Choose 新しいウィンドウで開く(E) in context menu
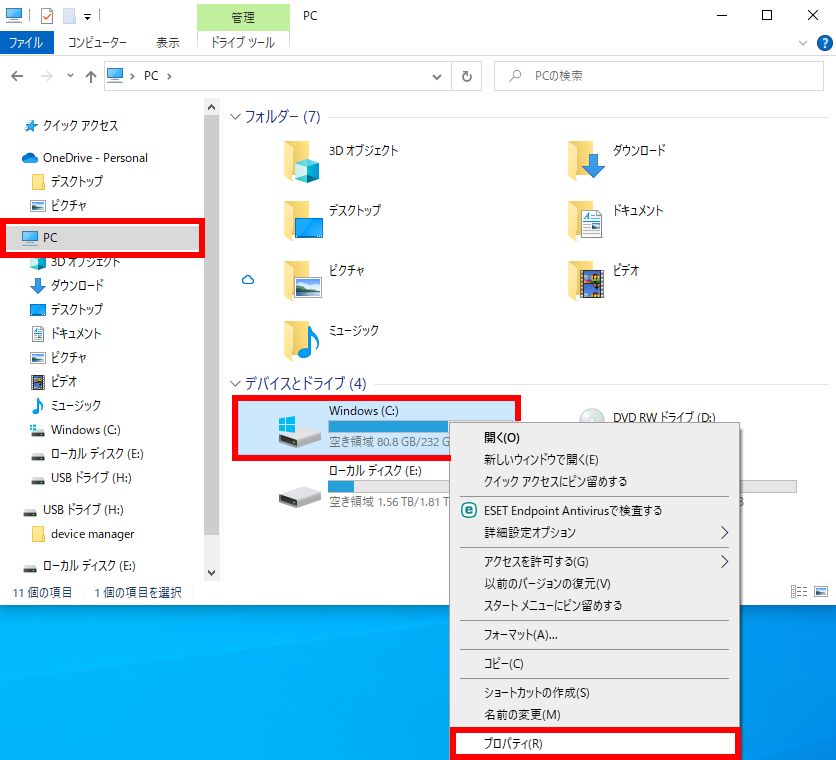 click(x=594, y=460)
